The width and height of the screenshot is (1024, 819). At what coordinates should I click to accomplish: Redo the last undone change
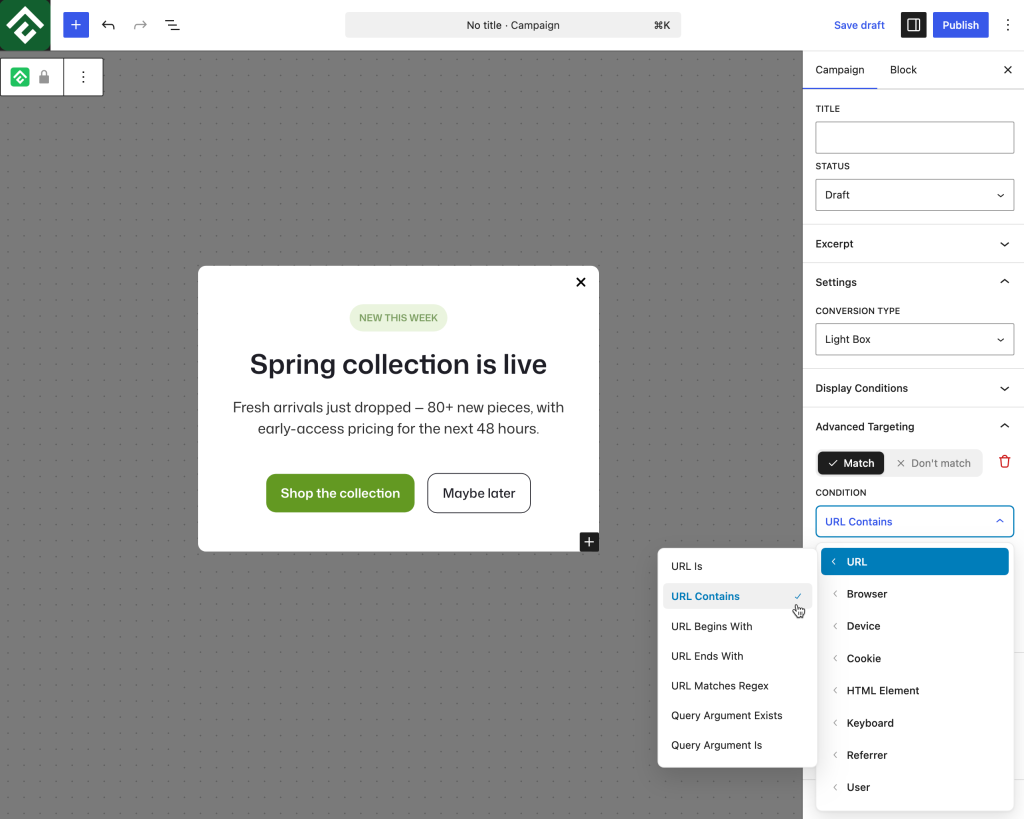[140, 25]
